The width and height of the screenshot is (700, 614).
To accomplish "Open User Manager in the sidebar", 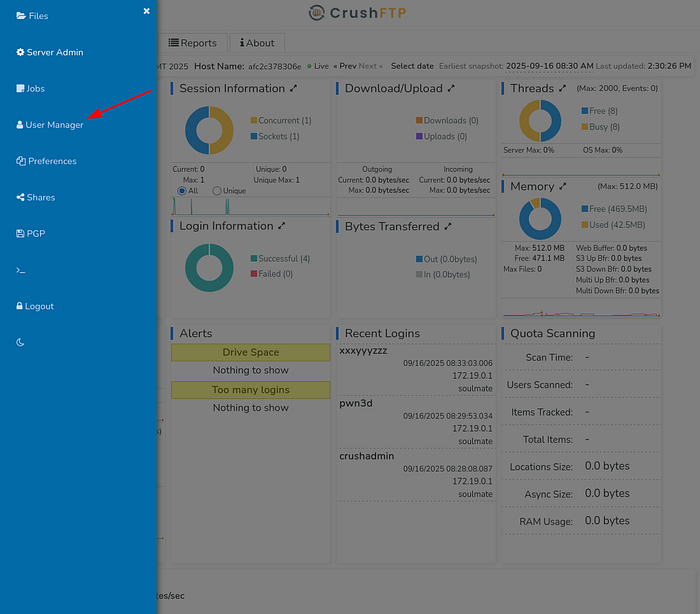I will pos(50,125).
